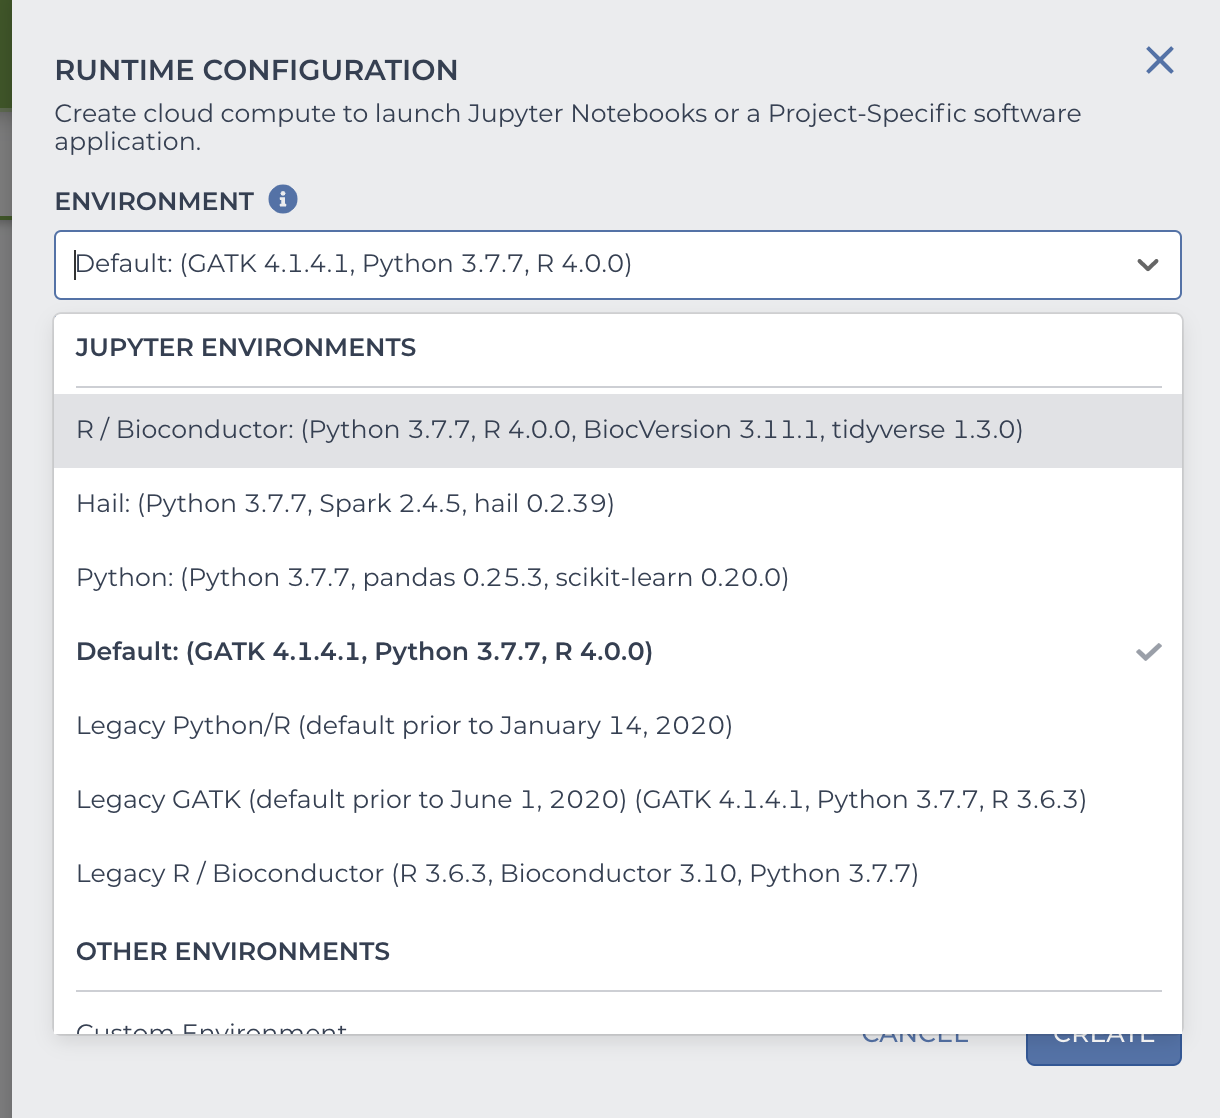The image size is (1220, 1118).
Task: Select Legacy GATK environment option
Action: (x=618, y=800)
